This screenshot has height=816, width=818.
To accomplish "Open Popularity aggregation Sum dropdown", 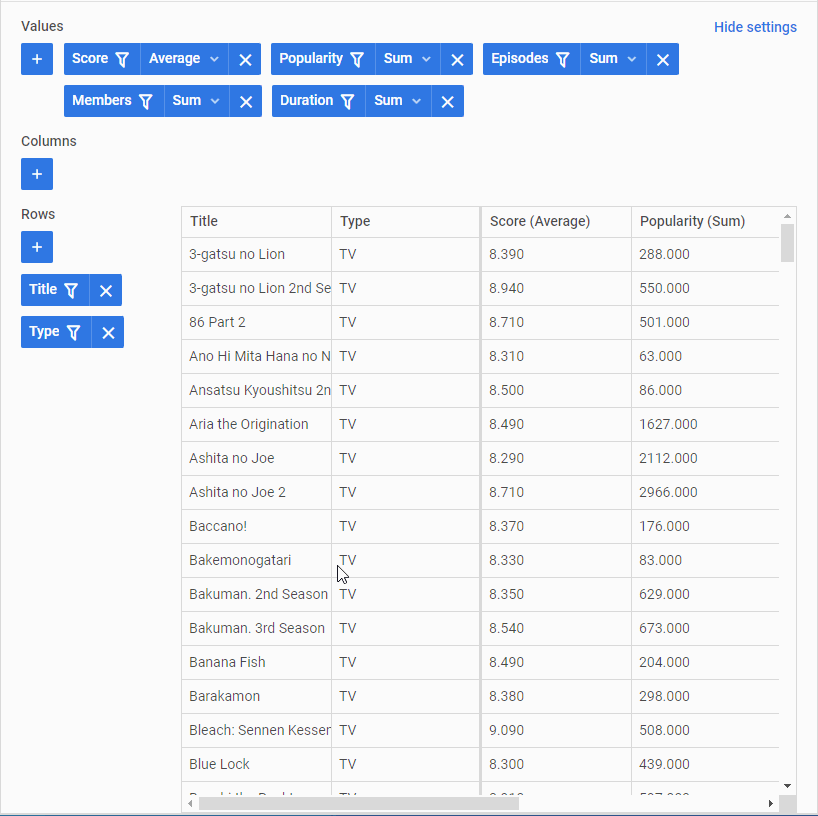I will (407, 59).
